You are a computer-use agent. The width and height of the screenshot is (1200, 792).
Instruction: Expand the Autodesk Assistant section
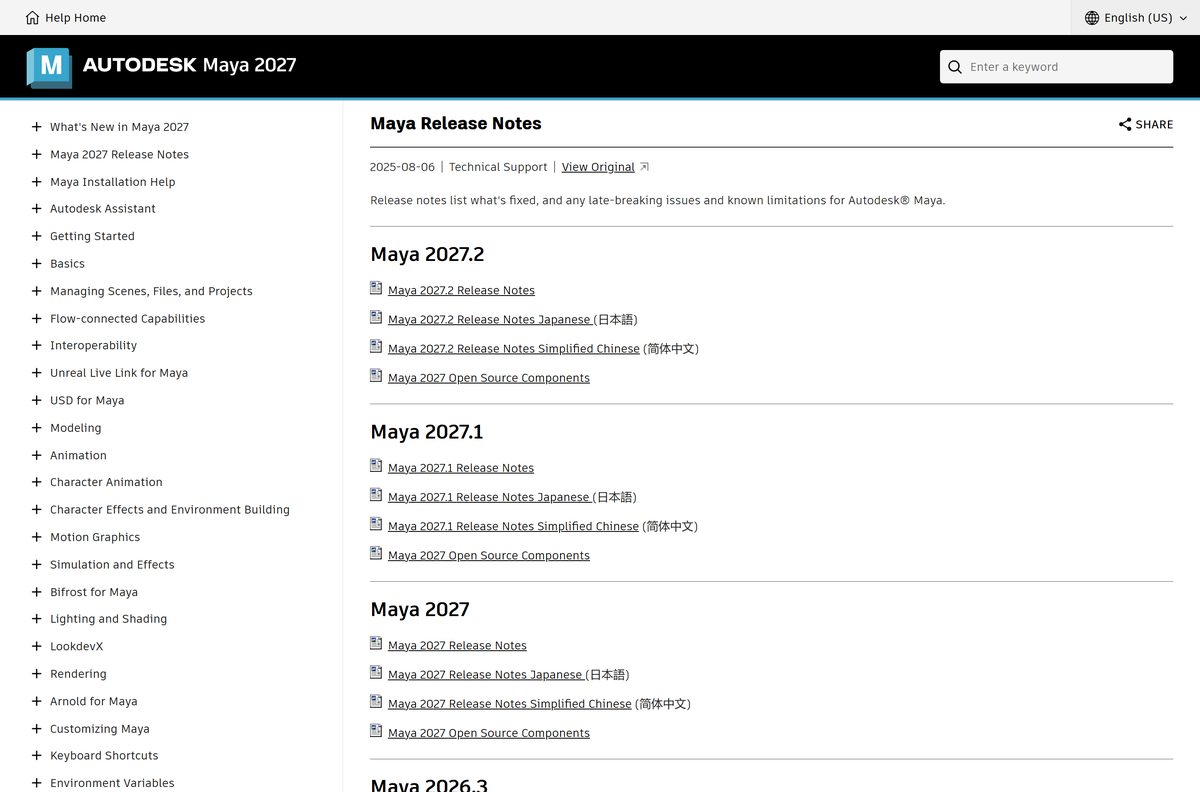pyautogui.click(x=36, y=209)
